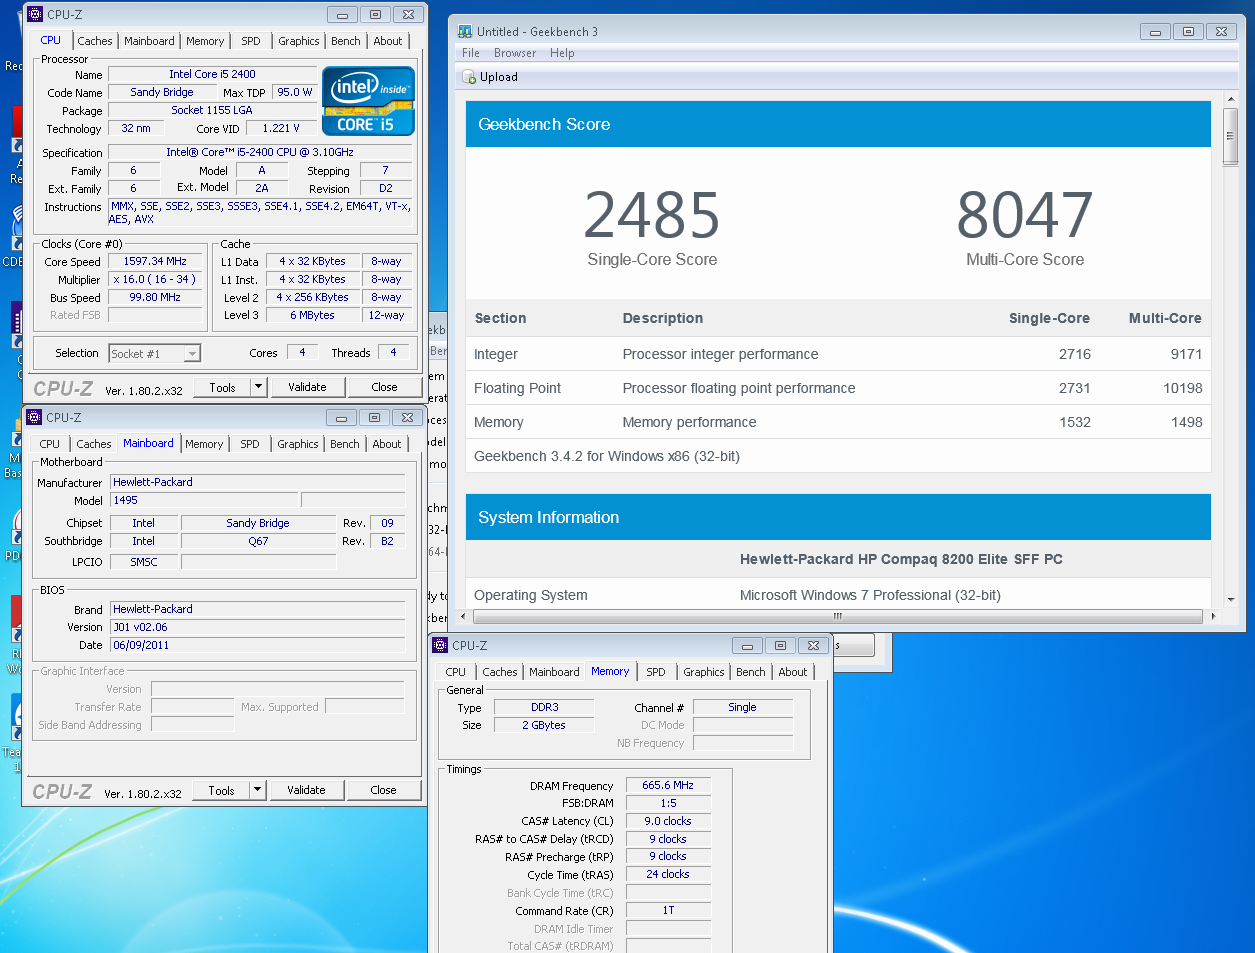
Task: Click the processor Name field Intel Core i5 2400
Action: [212, 74]
